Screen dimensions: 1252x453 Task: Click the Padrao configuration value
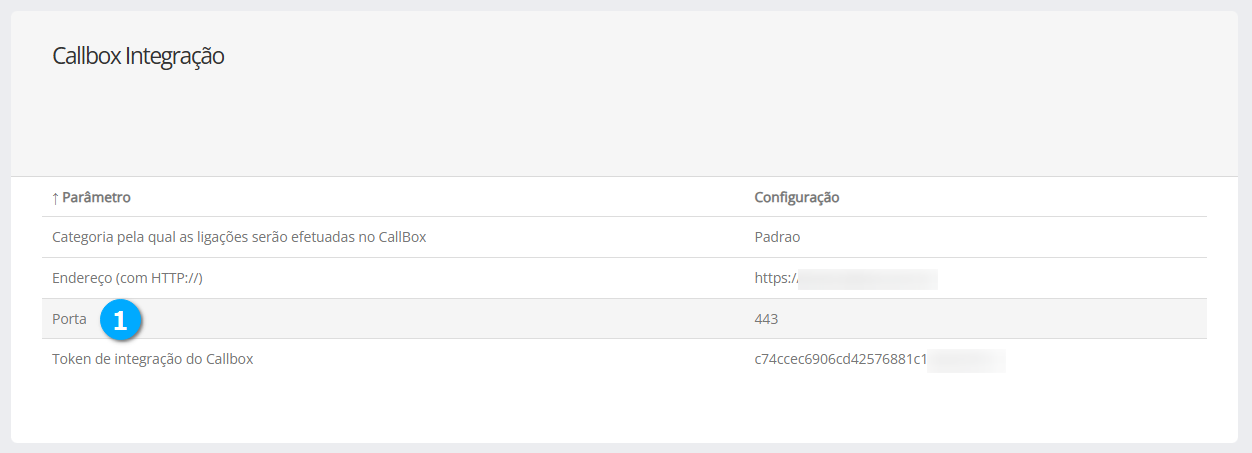coord(777,238)
